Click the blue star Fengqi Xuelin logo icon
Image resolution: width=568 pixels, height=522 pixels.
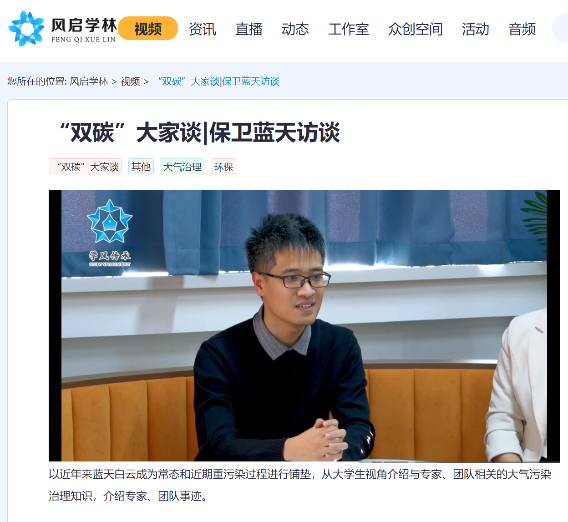tap(26, 29)
